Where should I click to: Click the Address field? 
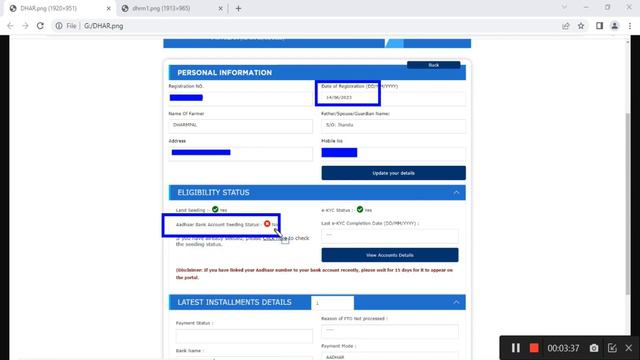point(240,153)
